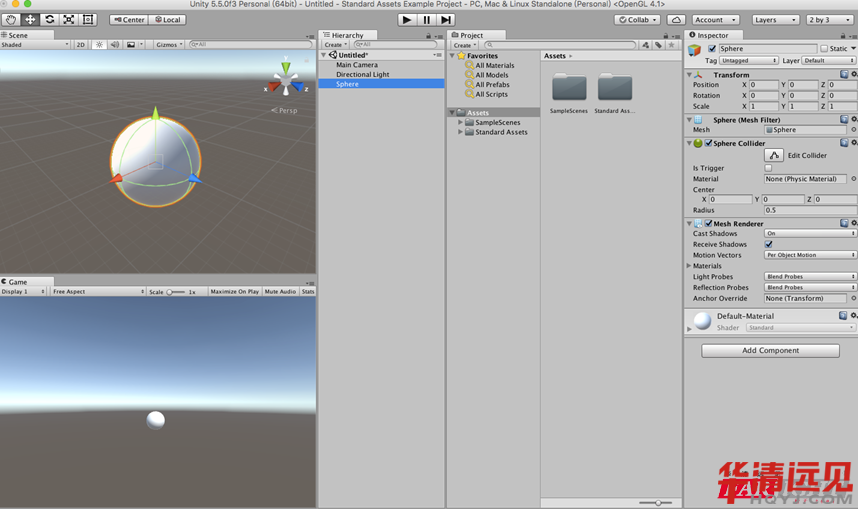Screen dimensions: 858x509
Task: Select the Hand tool in toolbar
Action: 11,19
